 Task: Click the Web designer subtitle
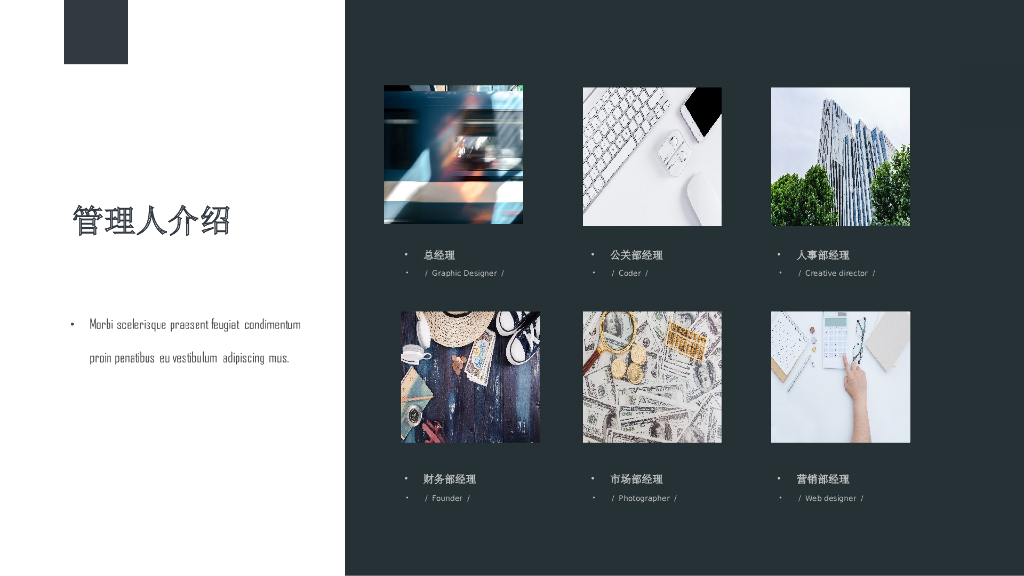(831, 498)
